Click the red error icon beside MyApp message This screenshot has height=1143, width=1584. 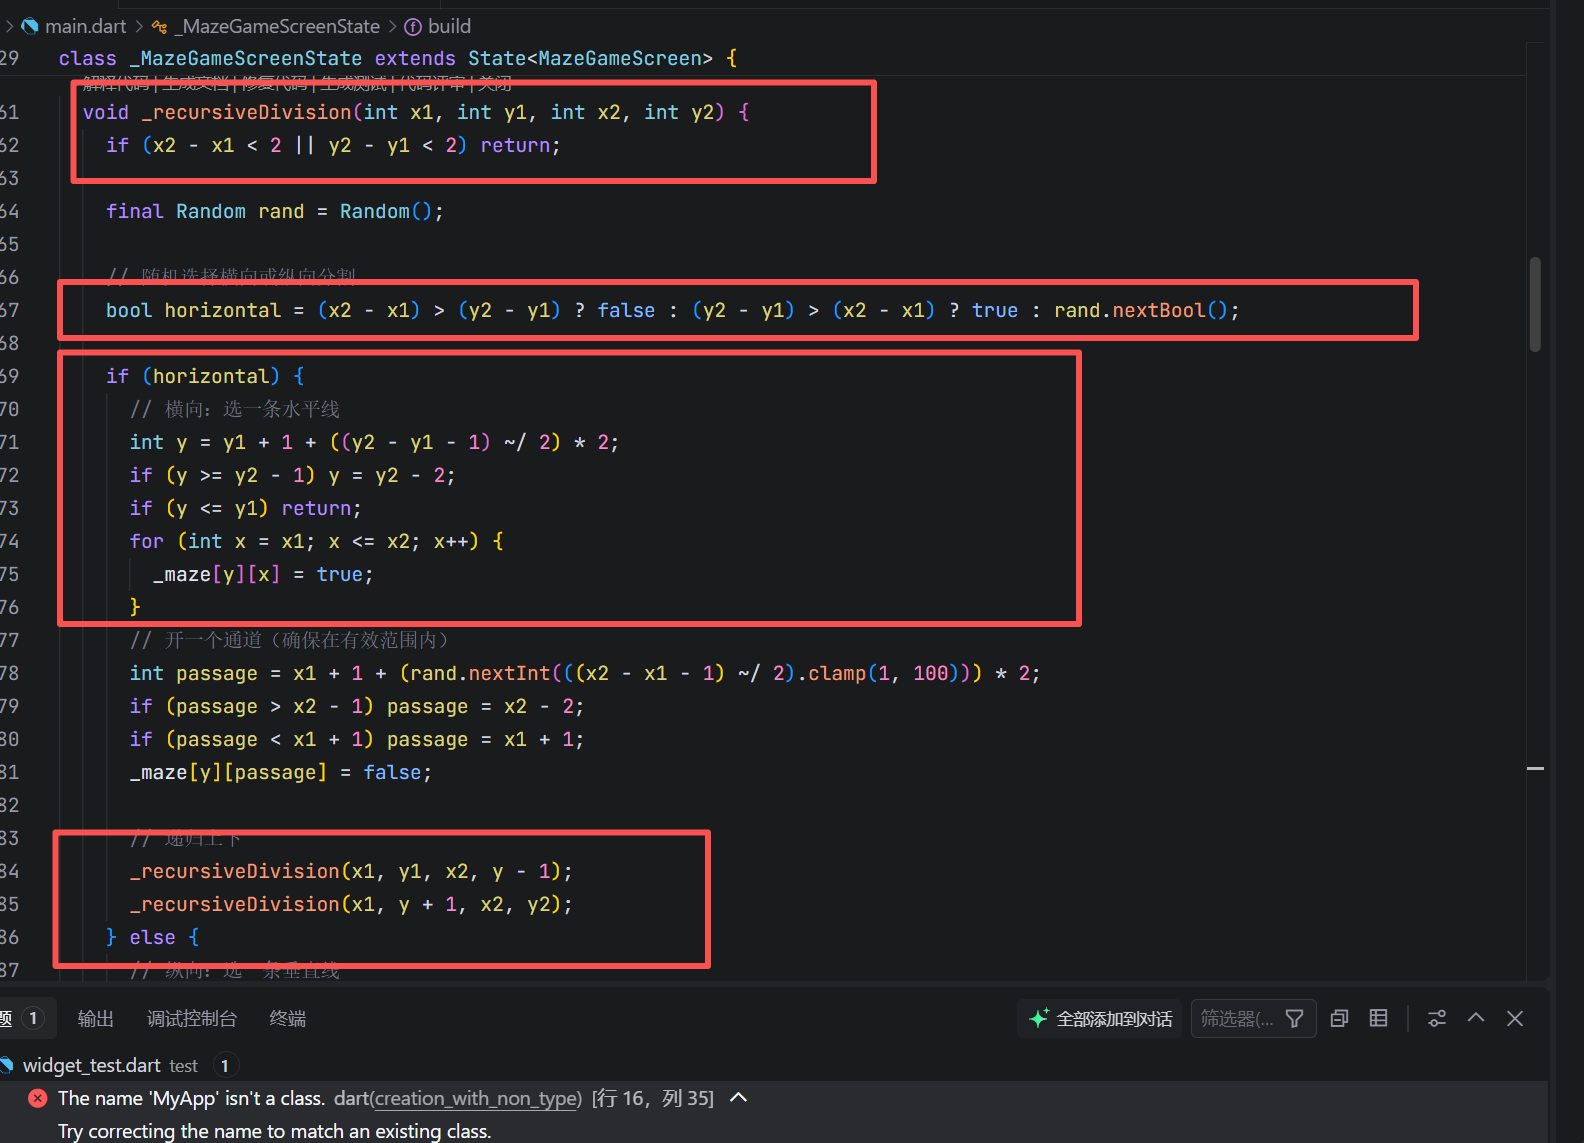pos(38,1098)
